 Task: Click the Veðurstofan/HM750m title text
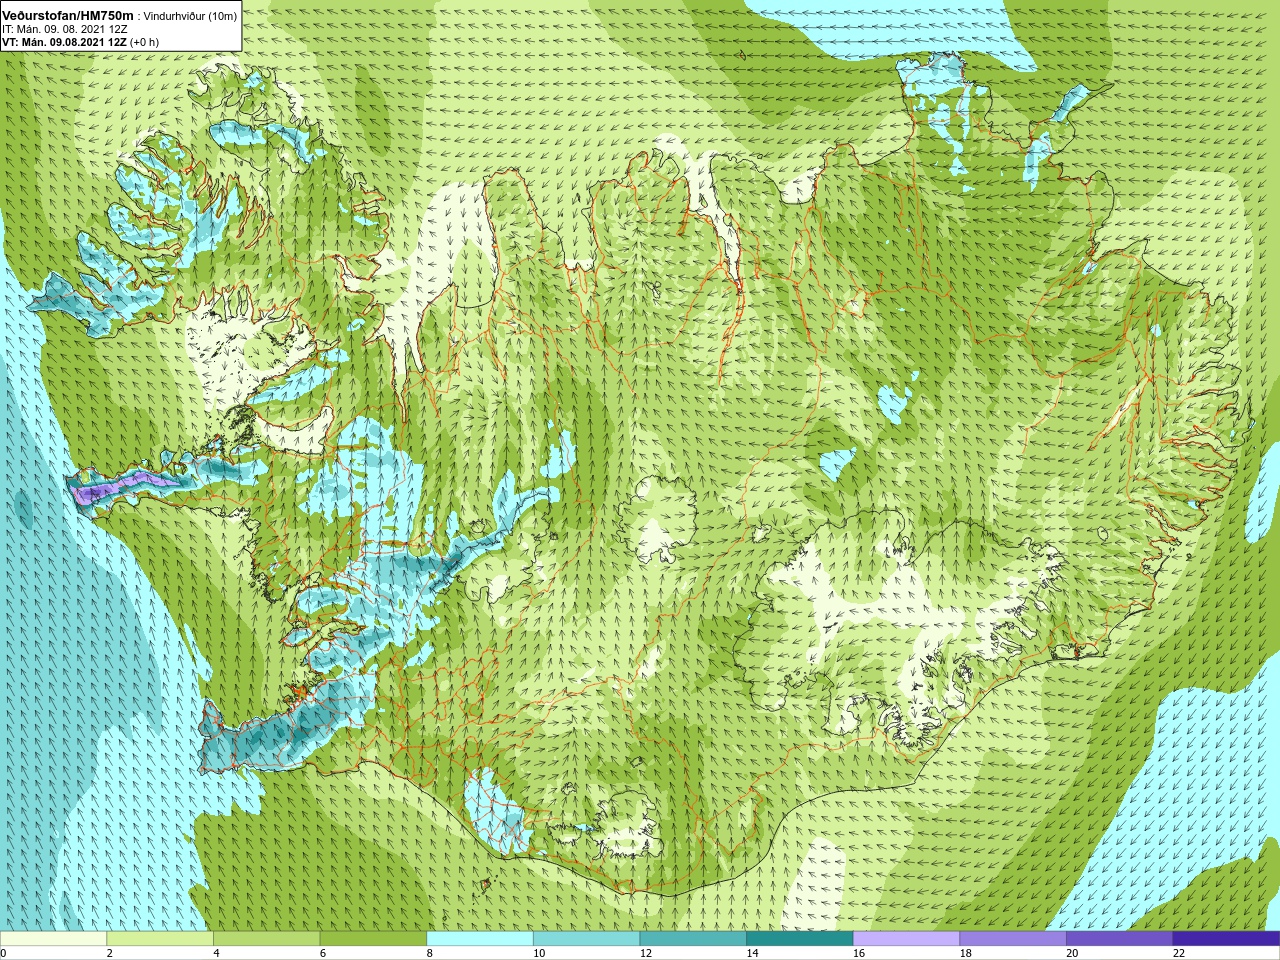[68, 15]
